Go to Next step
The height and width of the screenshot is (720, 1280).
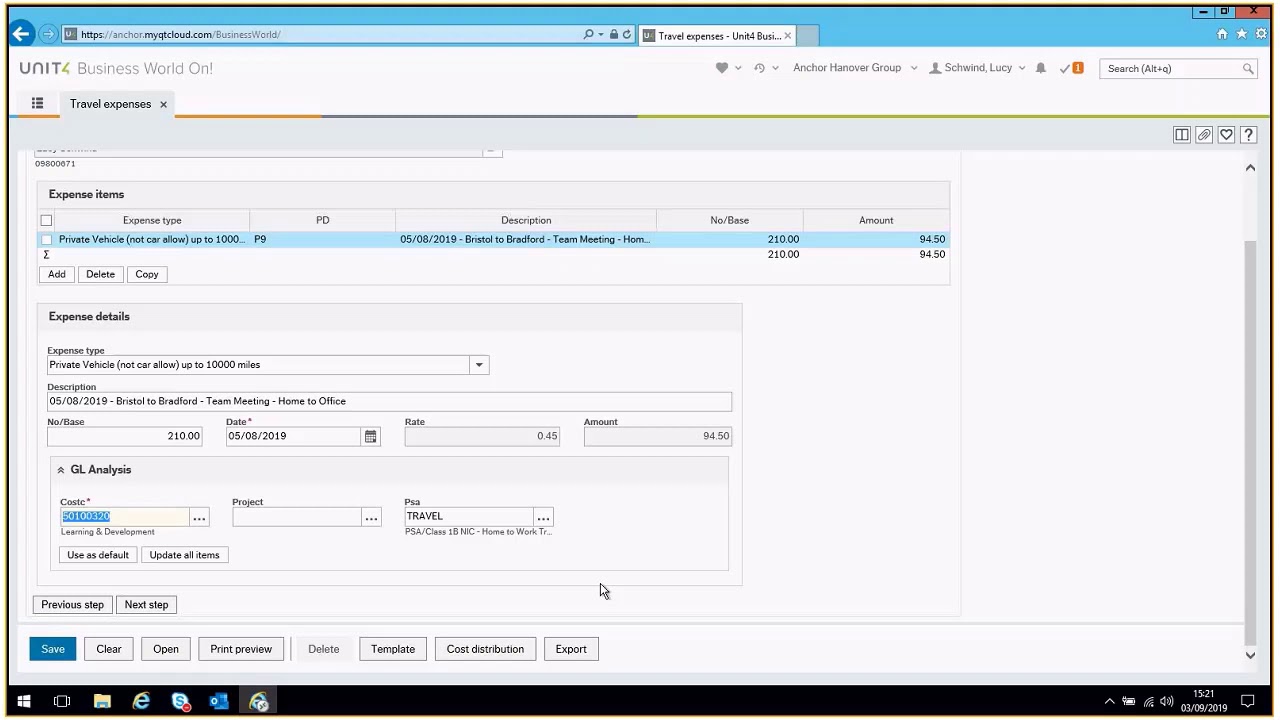146,605
